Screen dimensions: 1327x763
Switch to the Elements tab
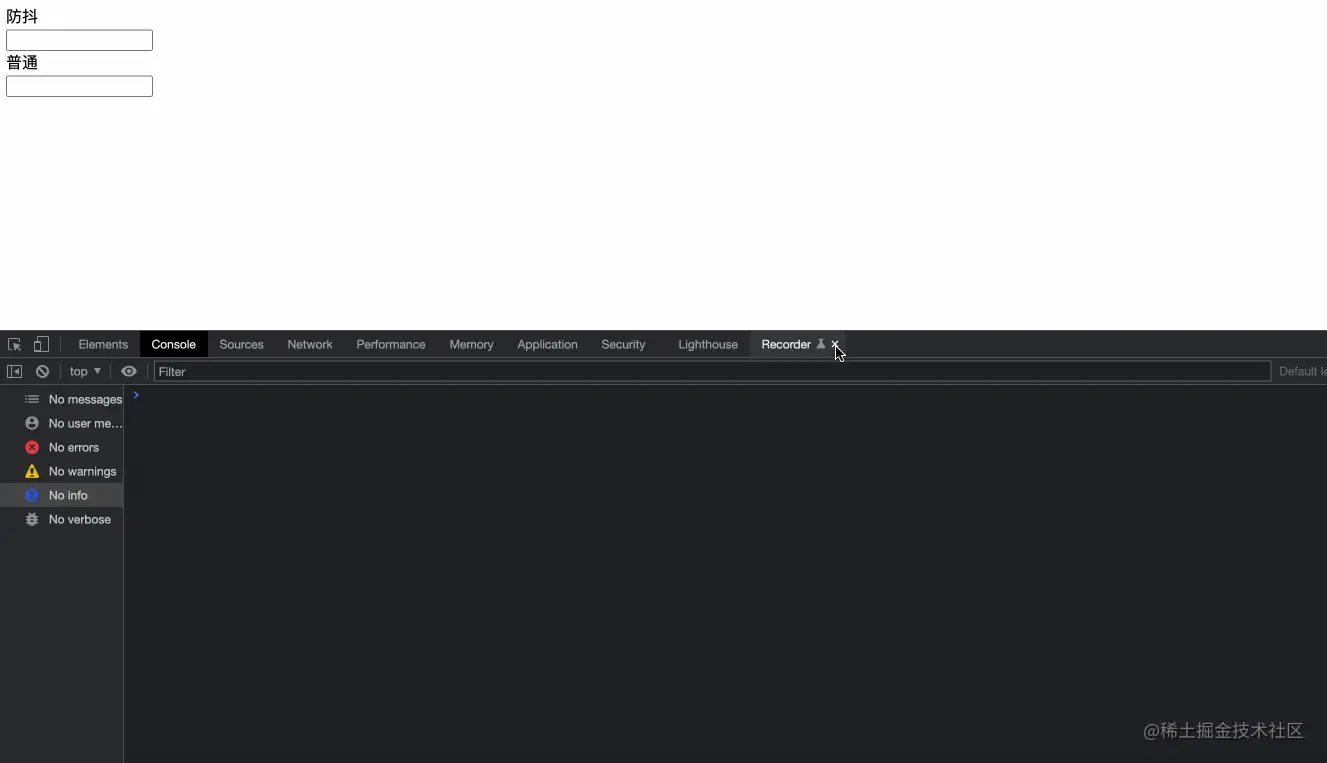click(x=103, y=344)
